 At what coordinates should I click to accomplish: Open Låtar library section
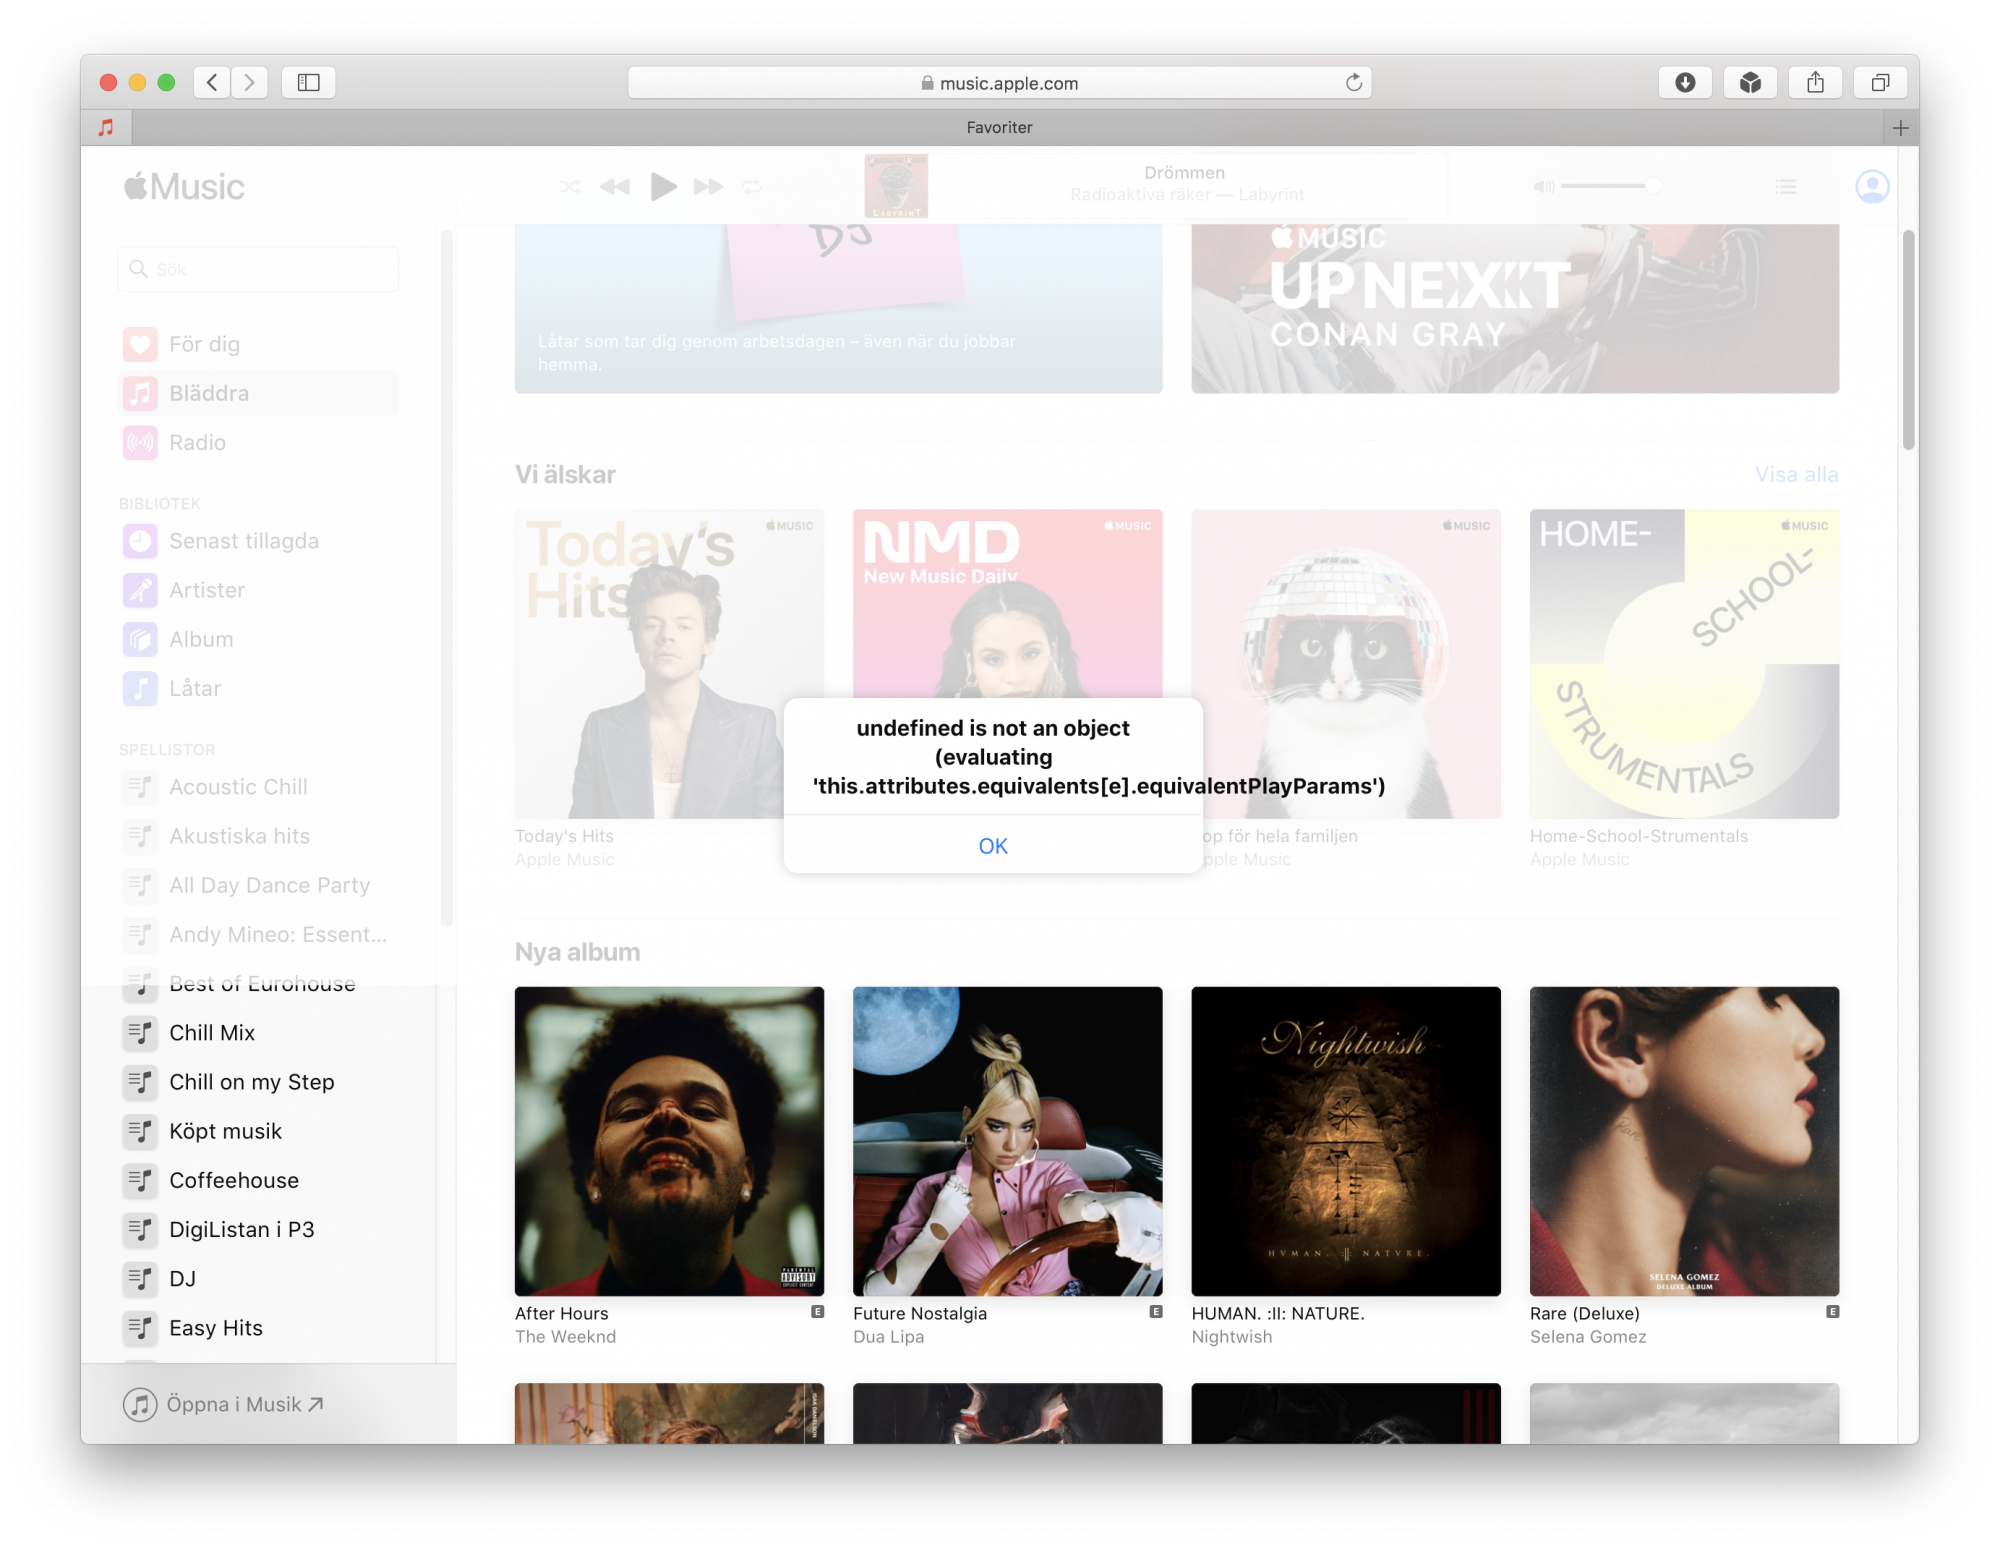pyautogui.click(x=258, y=688)
